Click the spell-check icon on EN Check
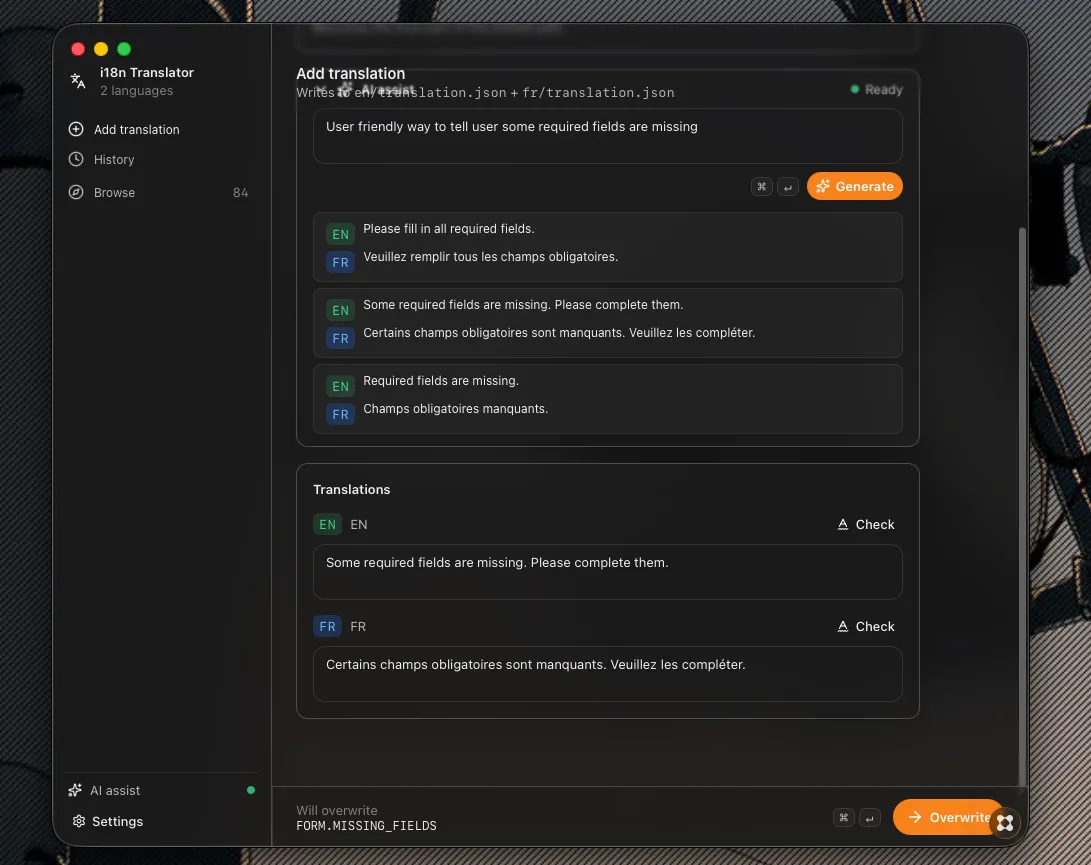The width and height of the screenshot is (1091, 865). pos(843,525)
